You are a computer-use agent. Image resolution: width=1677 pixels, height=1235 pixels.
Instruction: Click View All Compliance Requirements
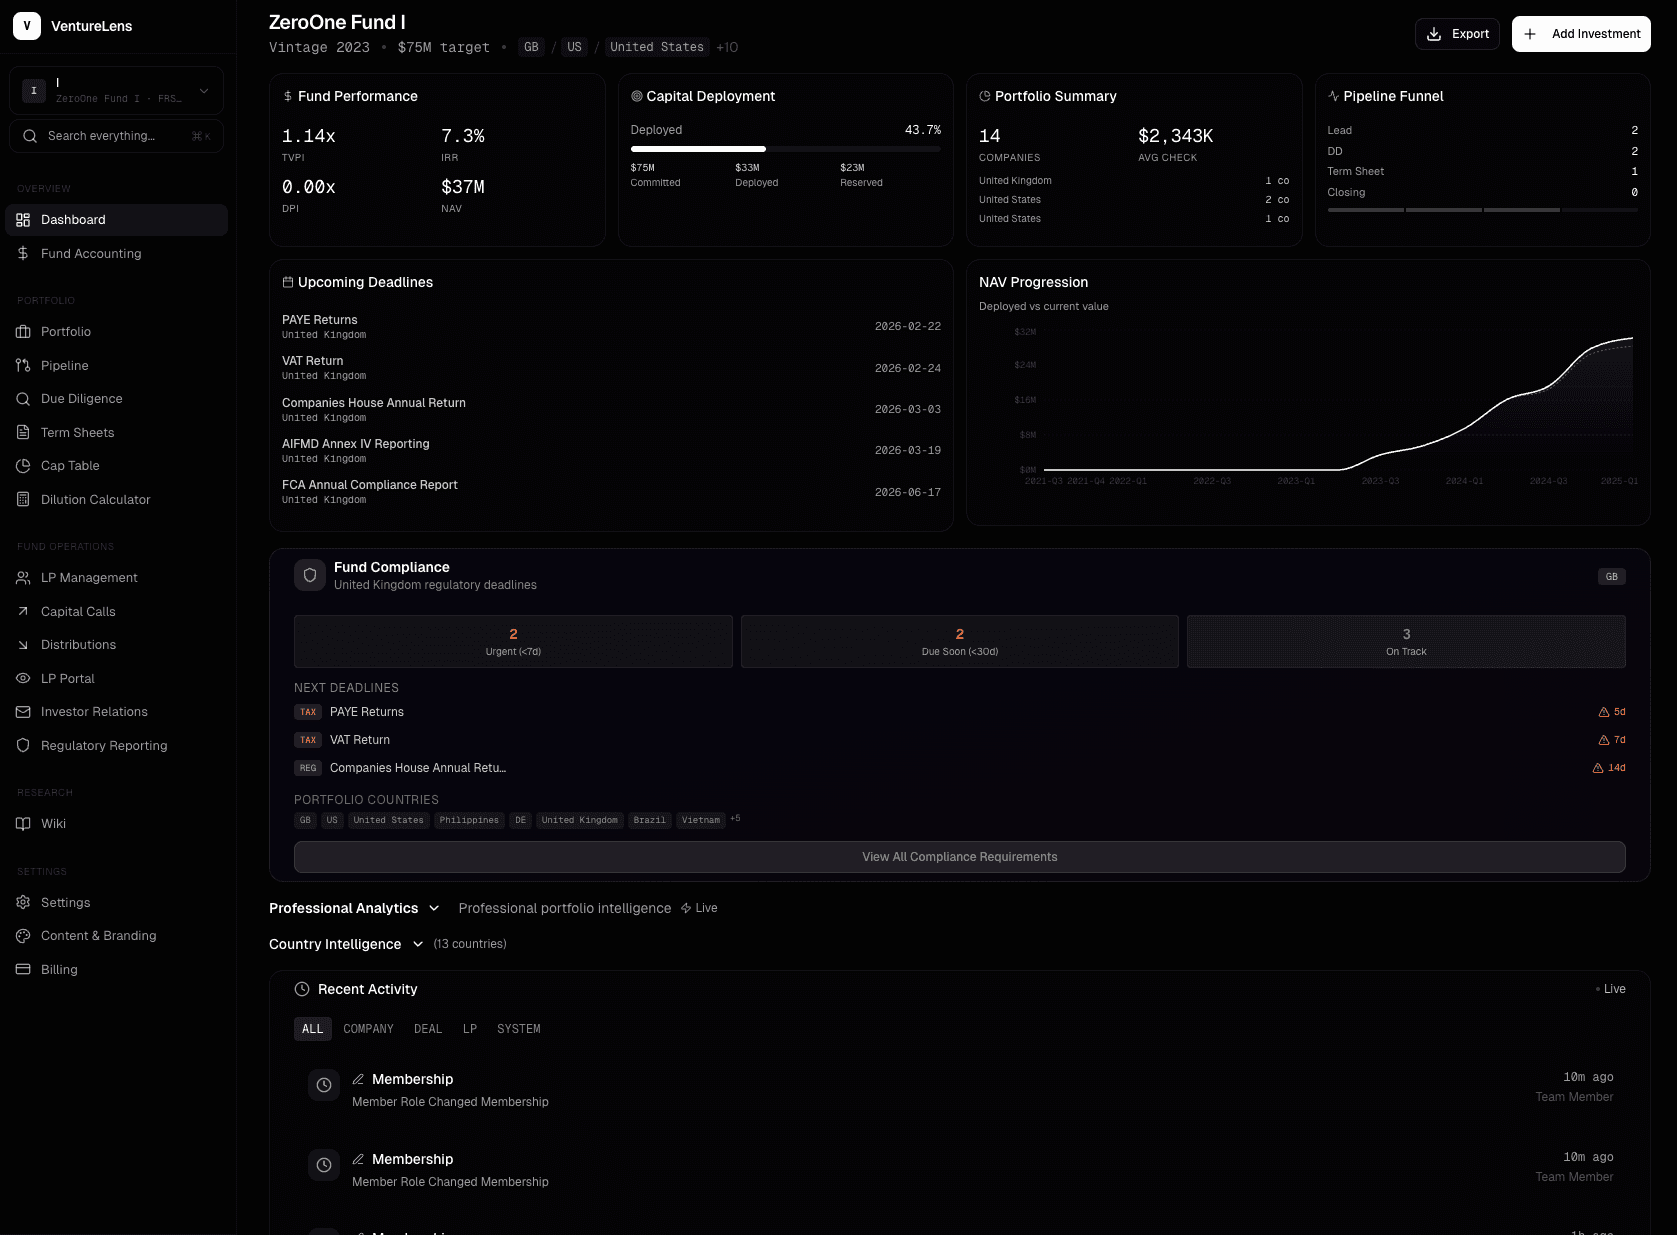[959, 856]
